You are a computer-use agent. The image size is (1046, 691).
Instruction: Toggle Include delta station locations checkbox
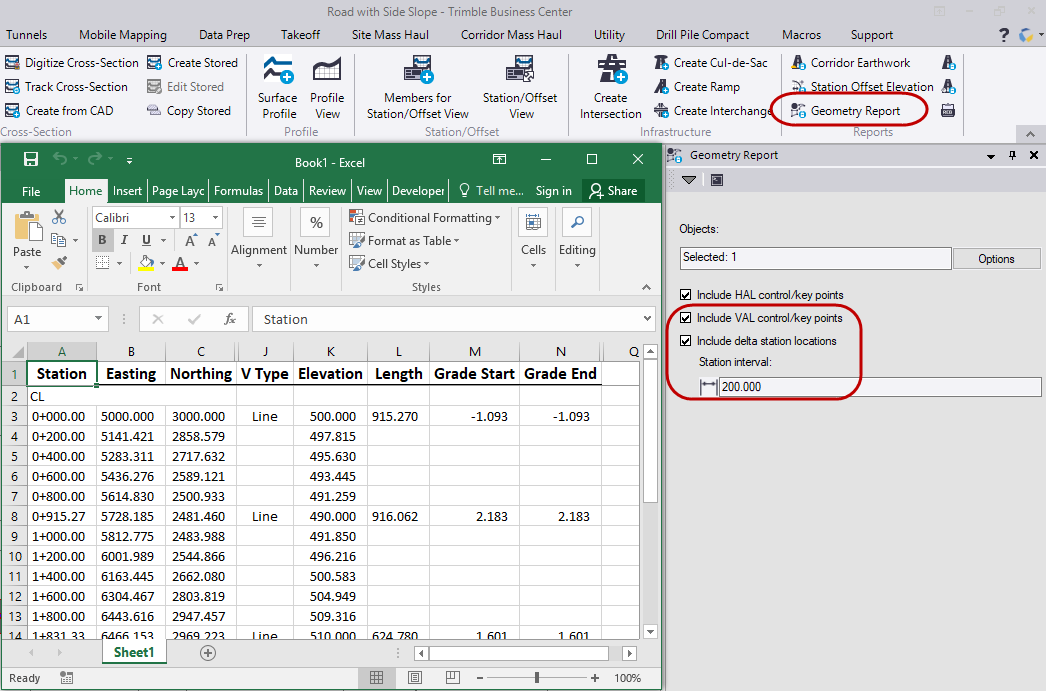[x=685, y=341]
